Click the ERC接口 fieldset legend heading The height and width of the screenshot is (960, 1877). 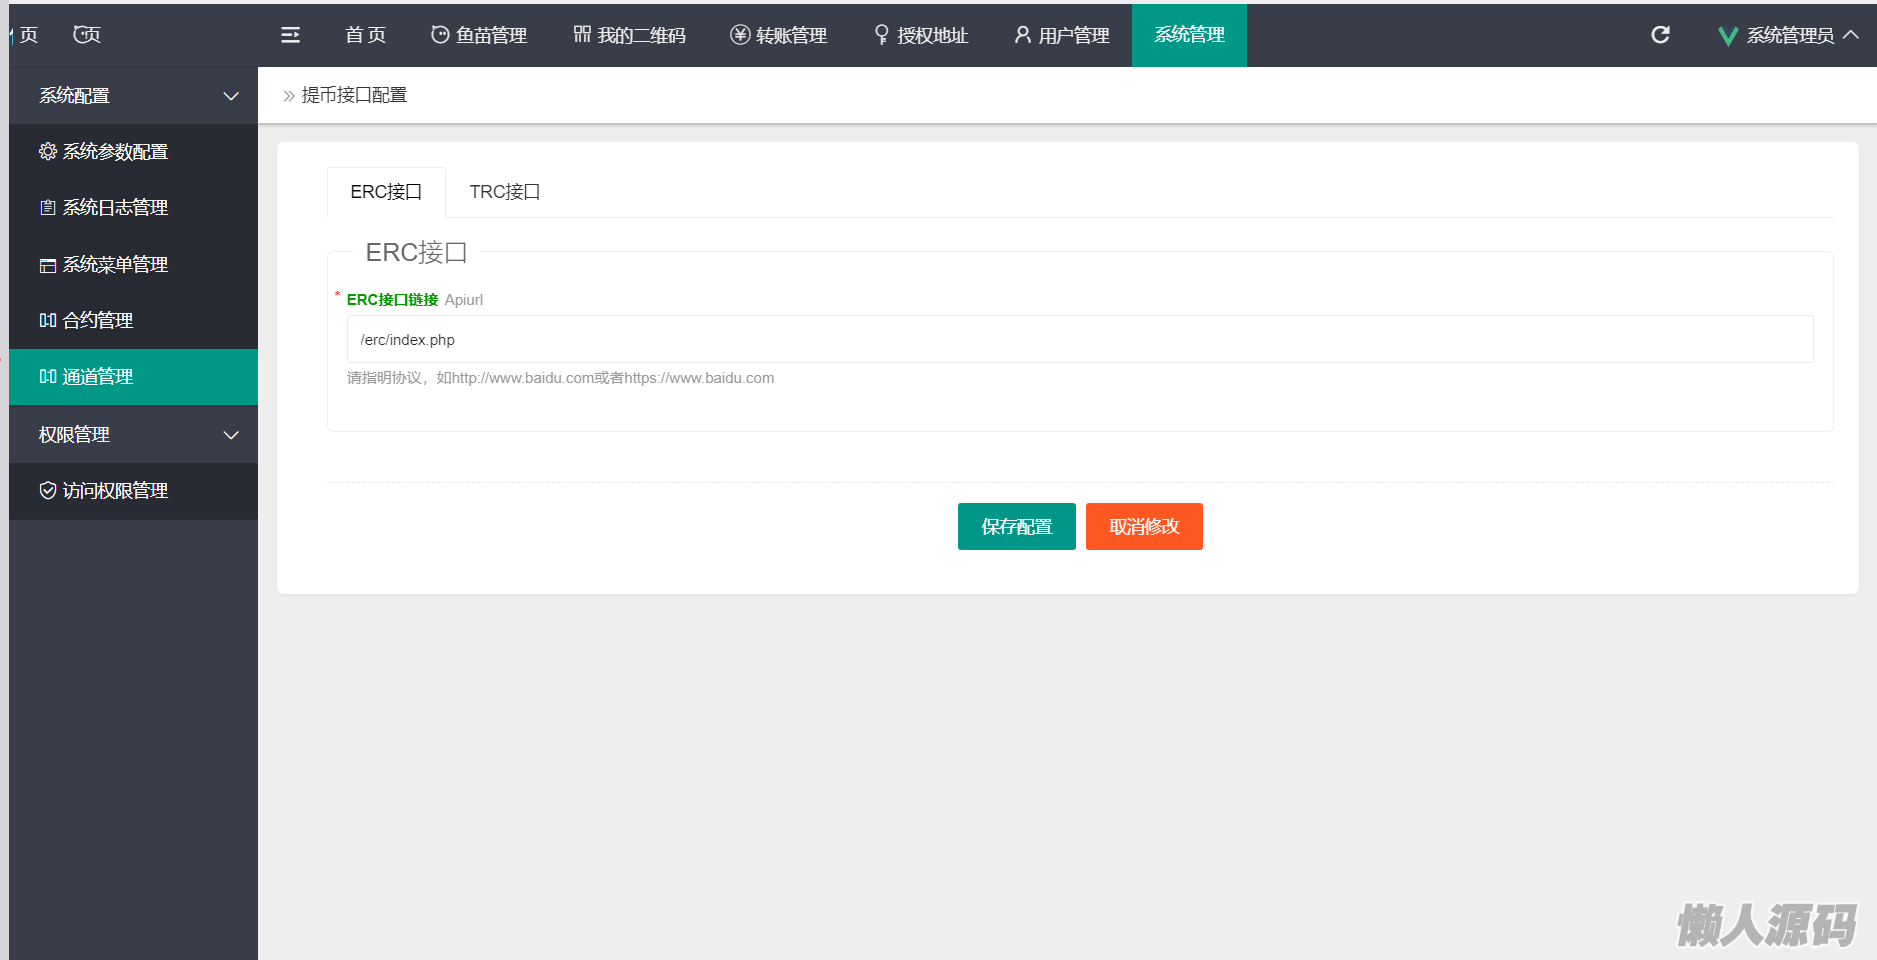416,252
